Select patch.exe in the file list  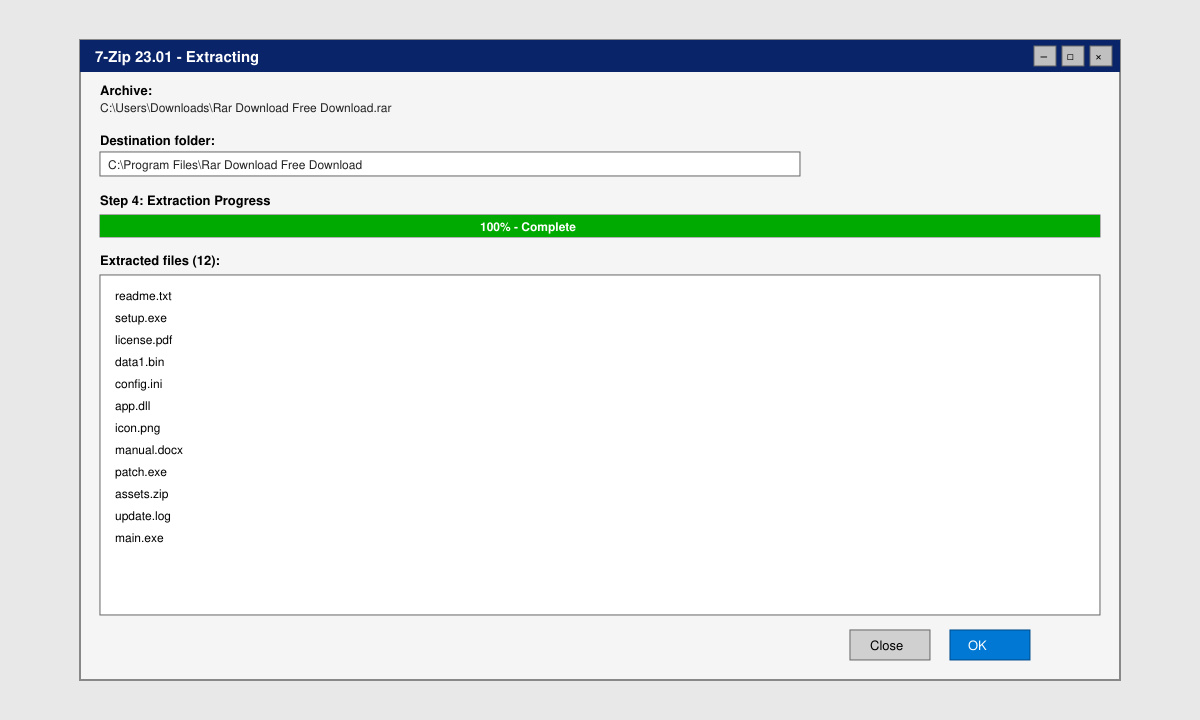(x=141, y=472)
